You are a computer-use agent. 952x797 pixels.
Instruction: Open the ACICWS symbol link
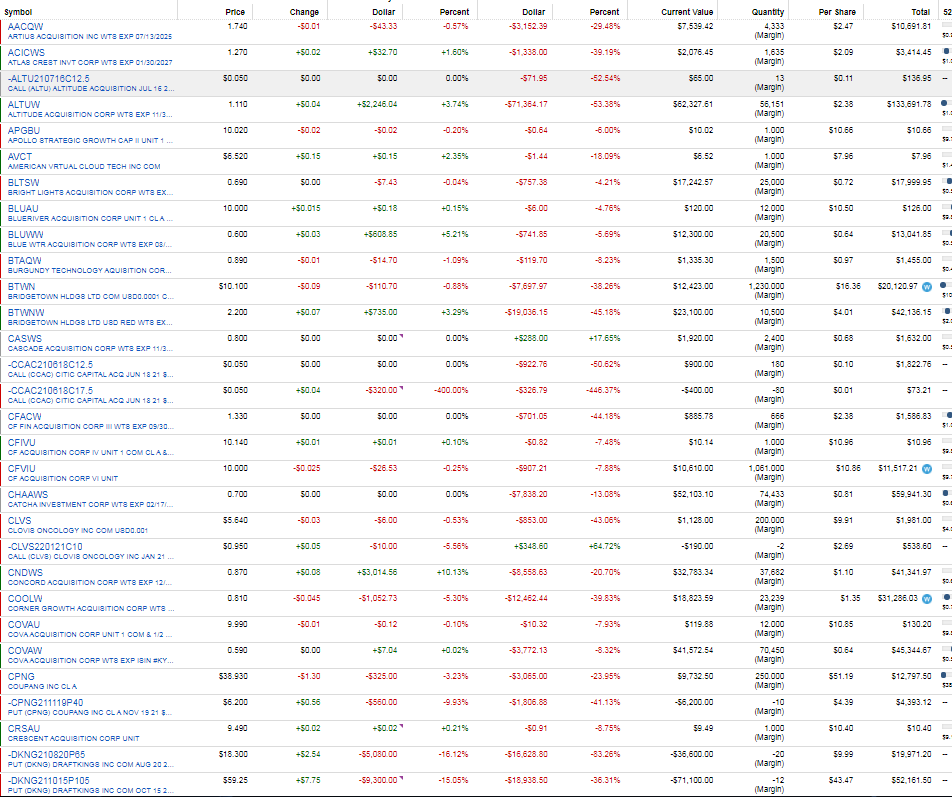26,53
